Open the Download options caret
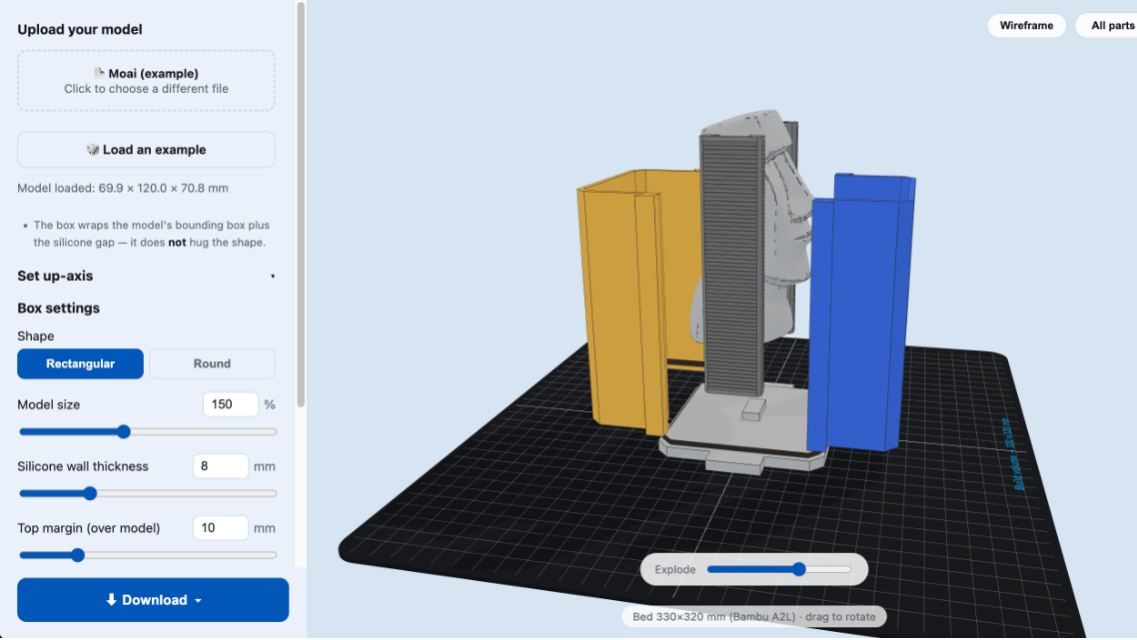The height and width of the screenshot is (640, 1137). coord(198,601)
